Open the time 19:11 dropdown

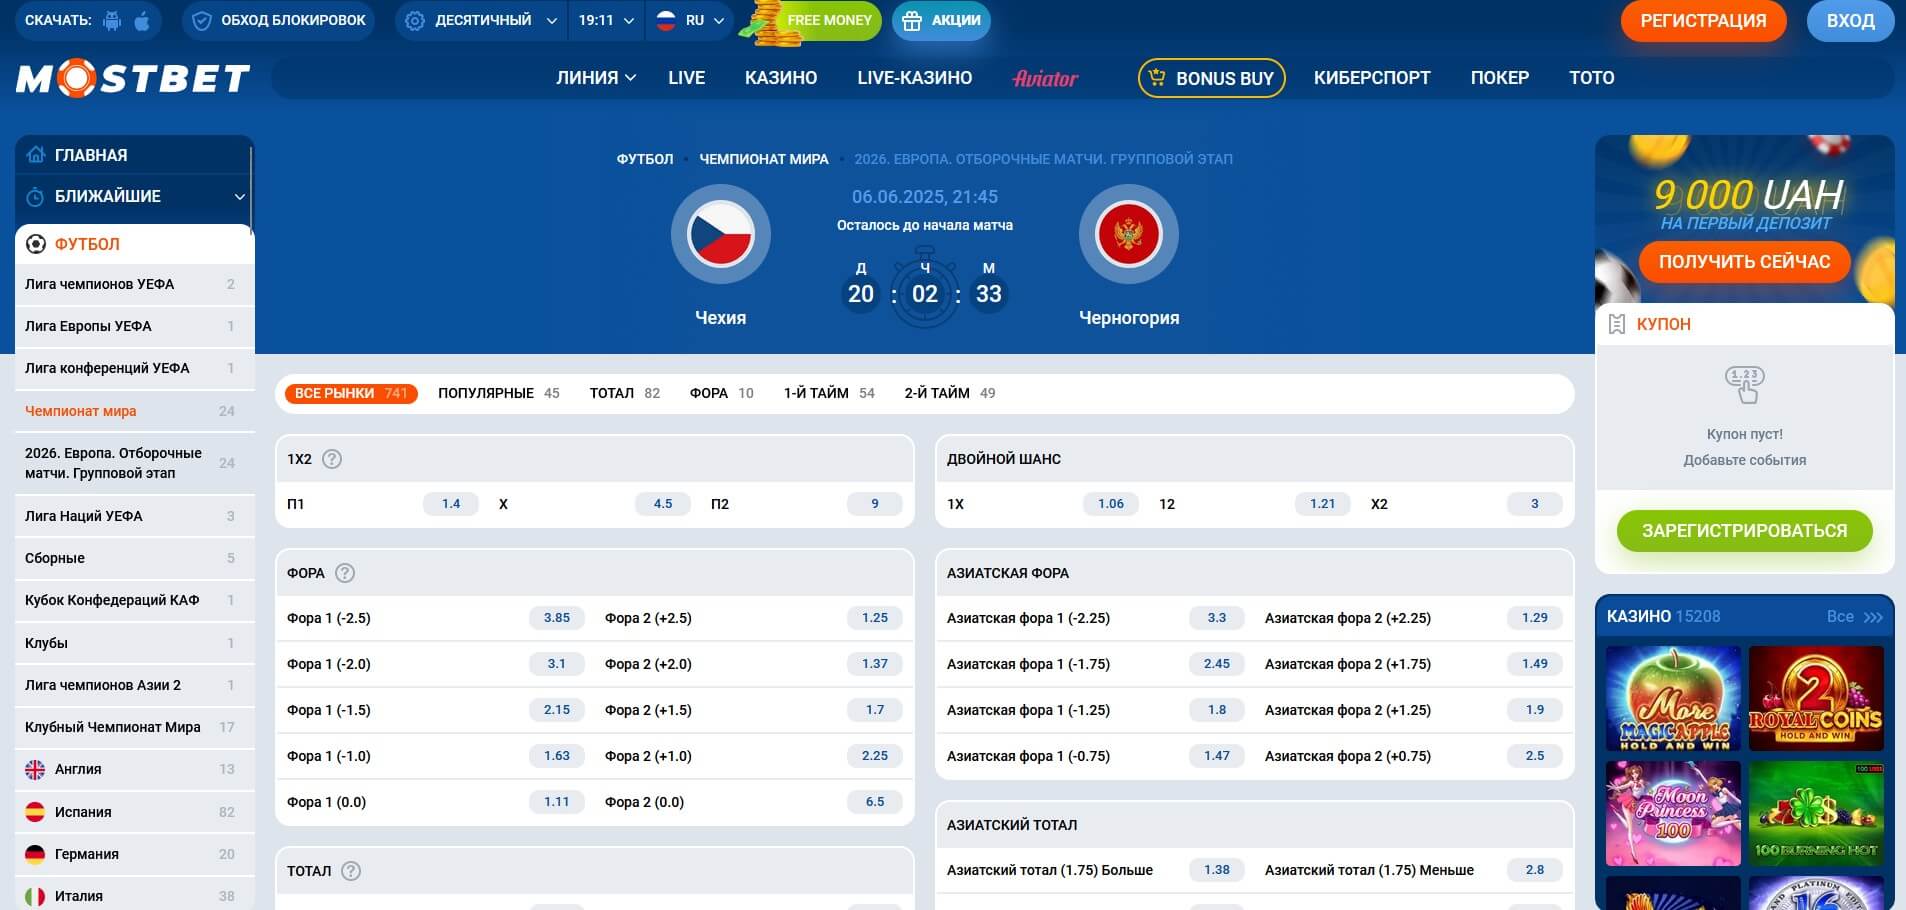pyautogui.click(x=606, y=20)
